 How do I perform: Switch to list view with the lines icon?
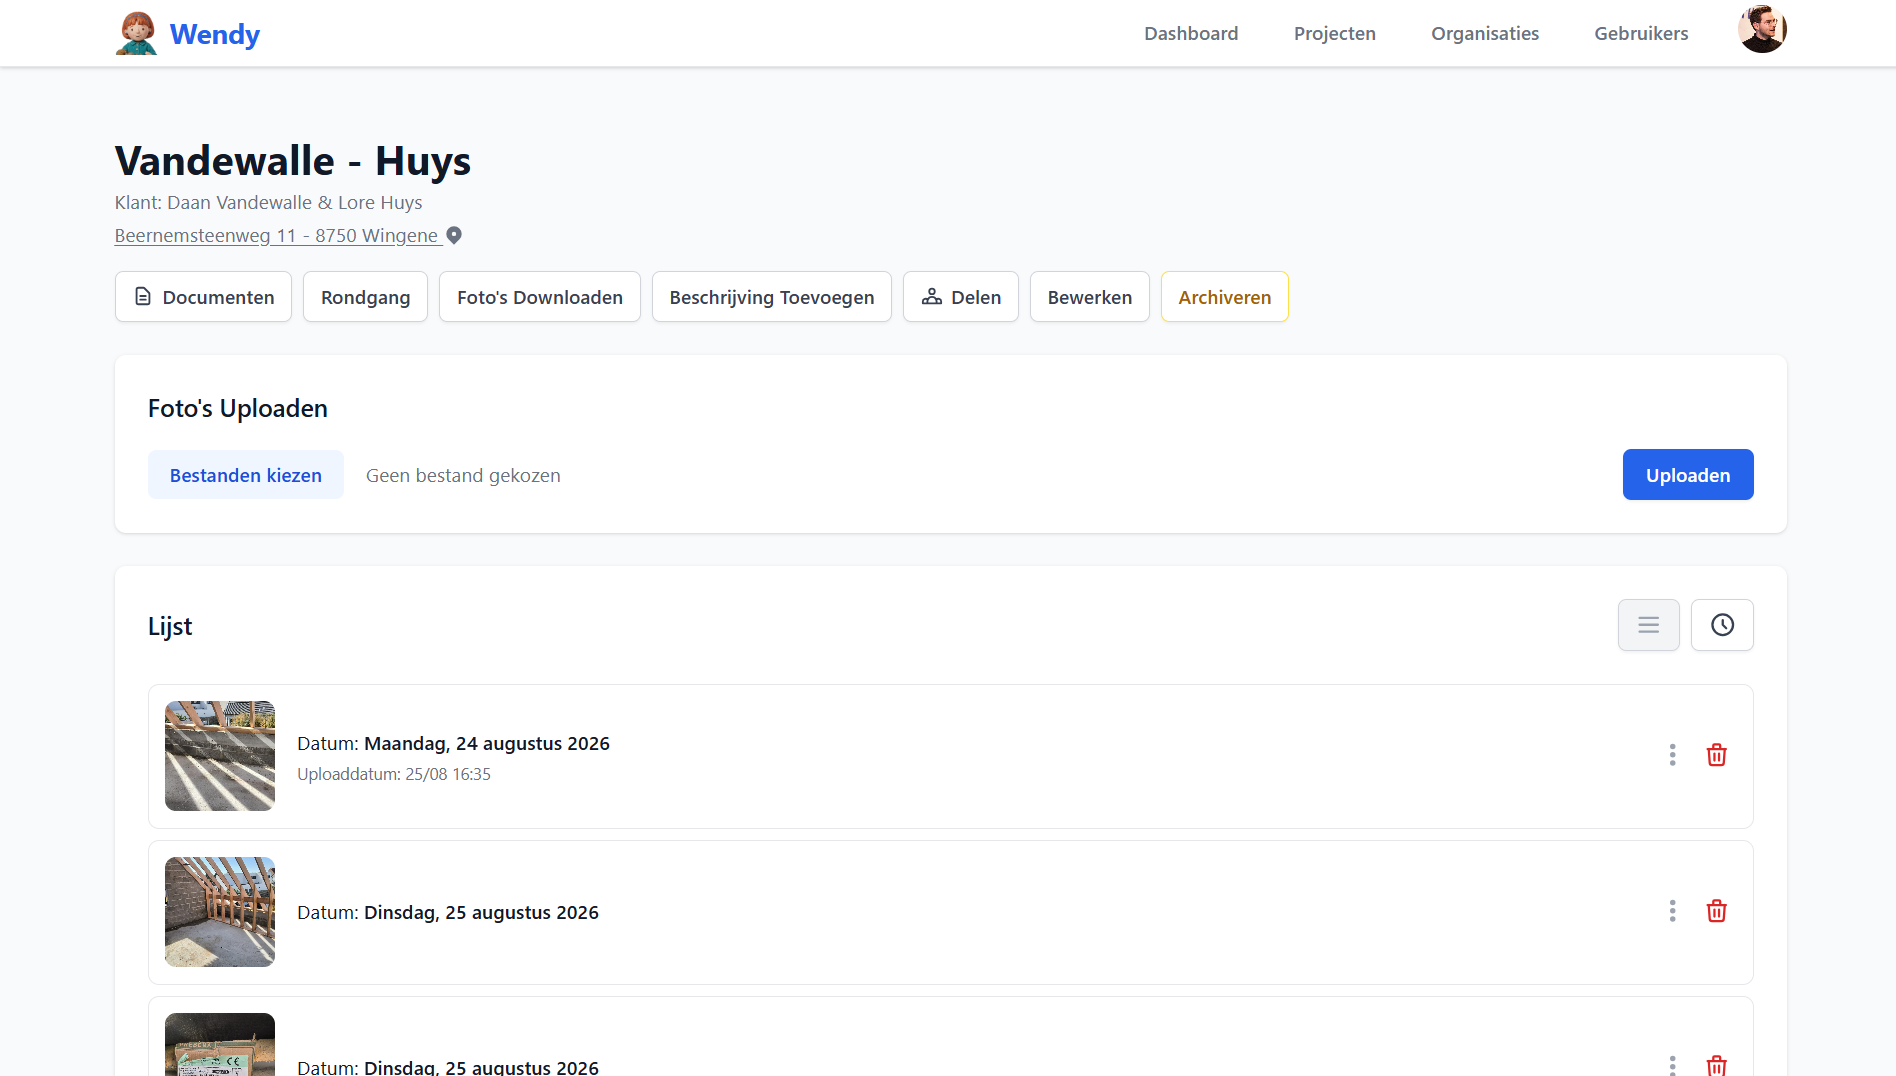[x=1649, y=625]
